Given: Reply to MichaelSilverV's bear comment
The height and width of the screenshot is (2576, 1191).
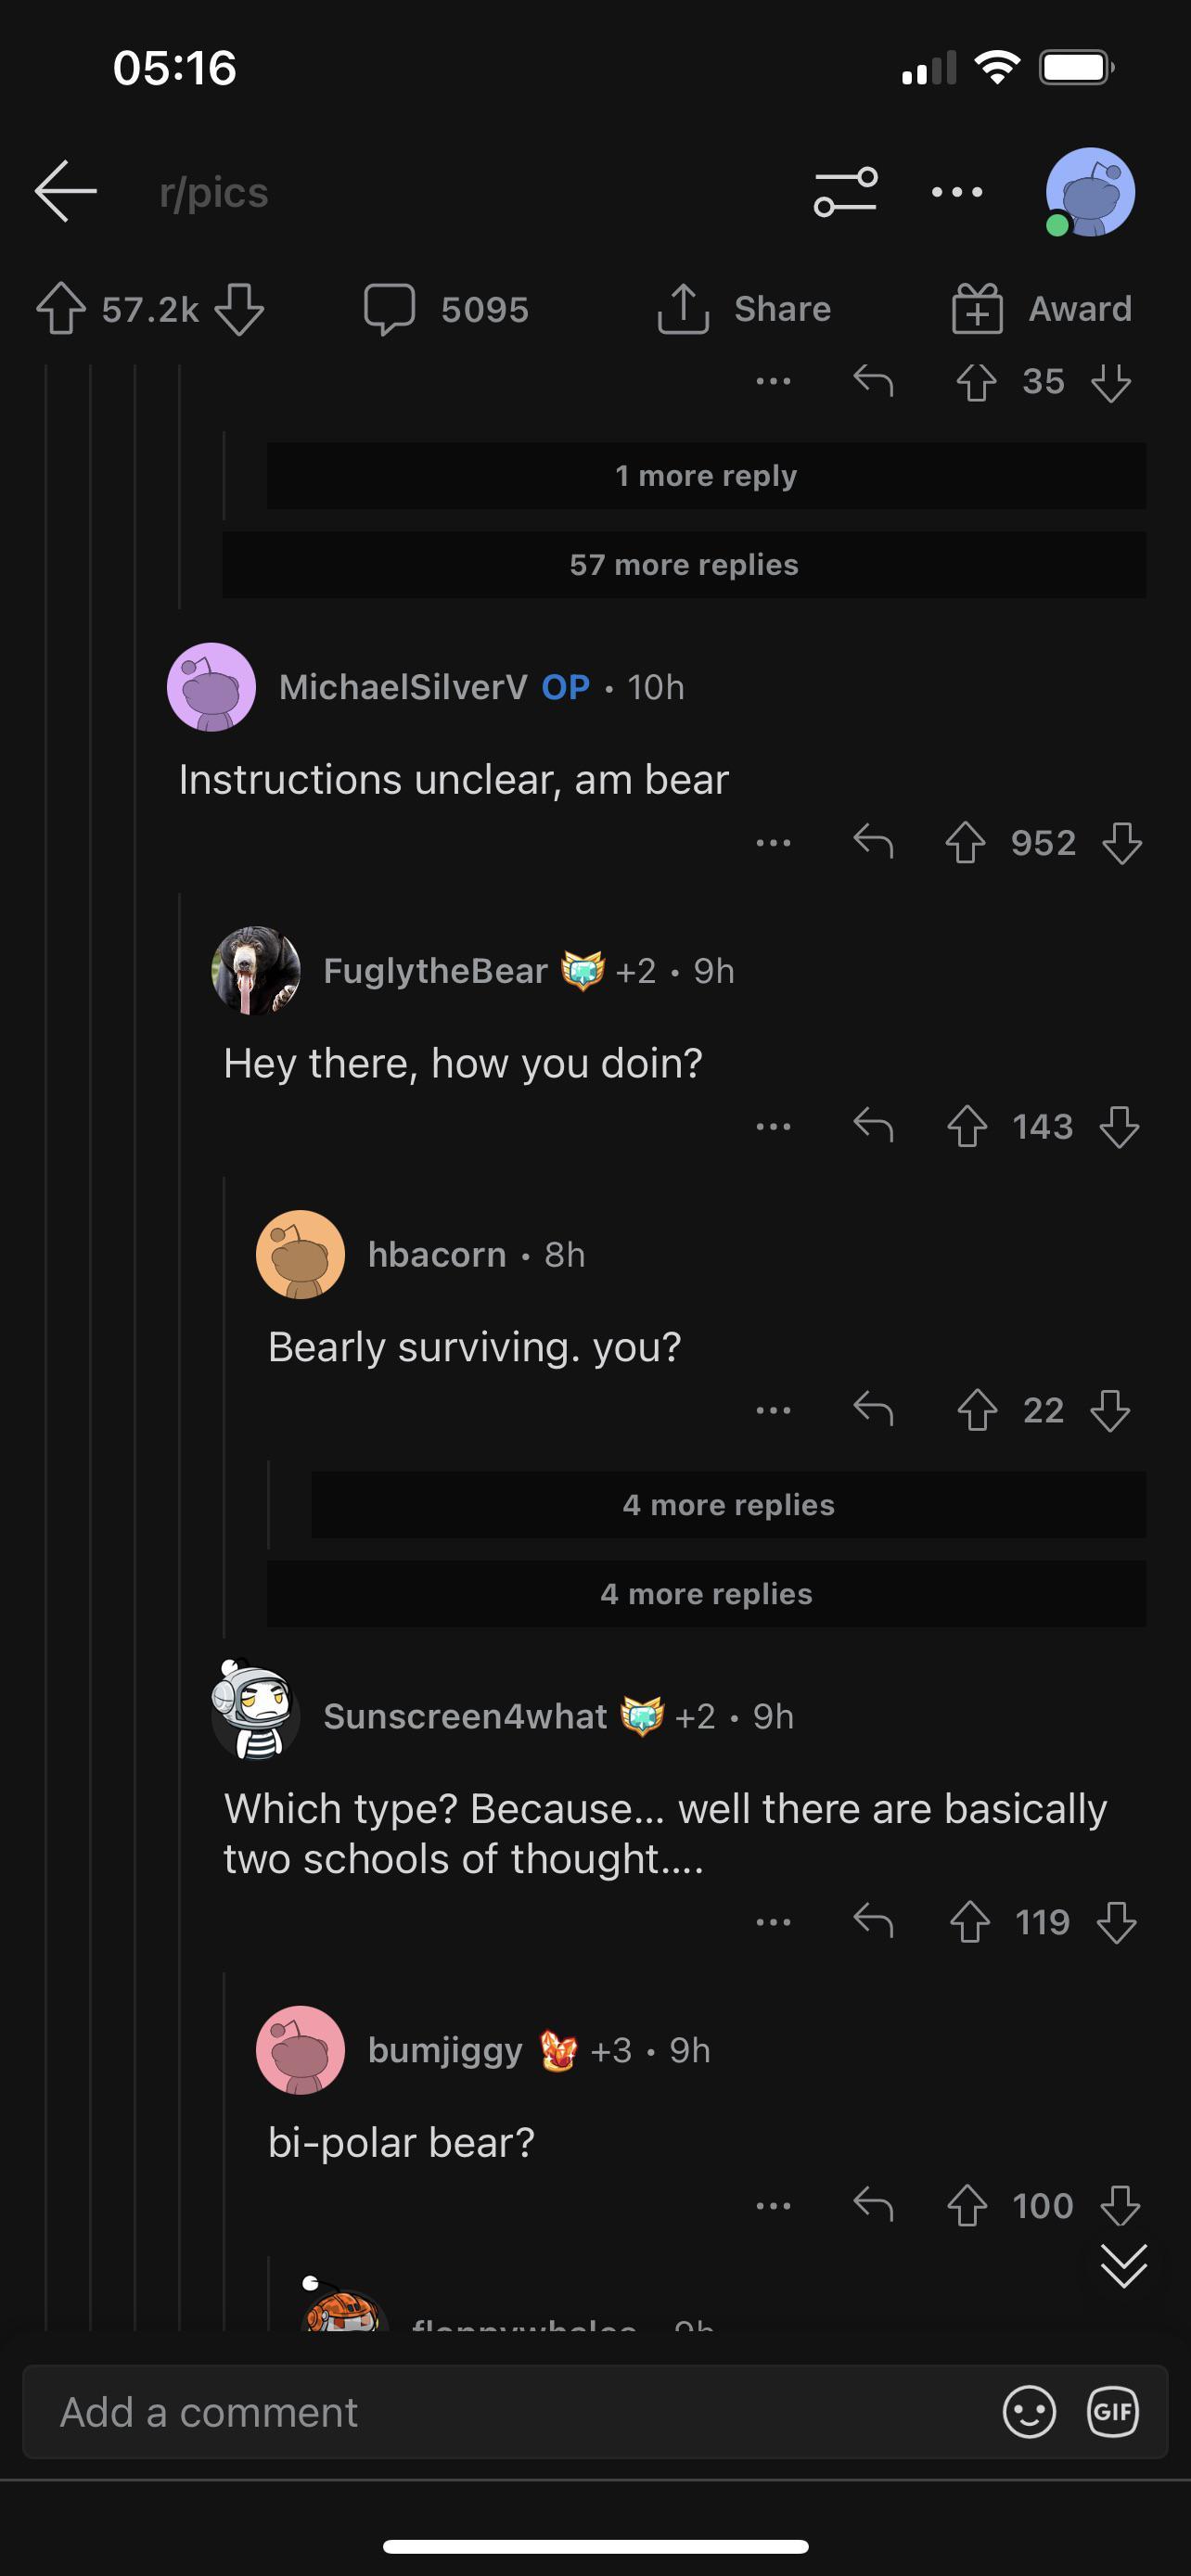Looking at the screenshot, I should click(874, 843).
